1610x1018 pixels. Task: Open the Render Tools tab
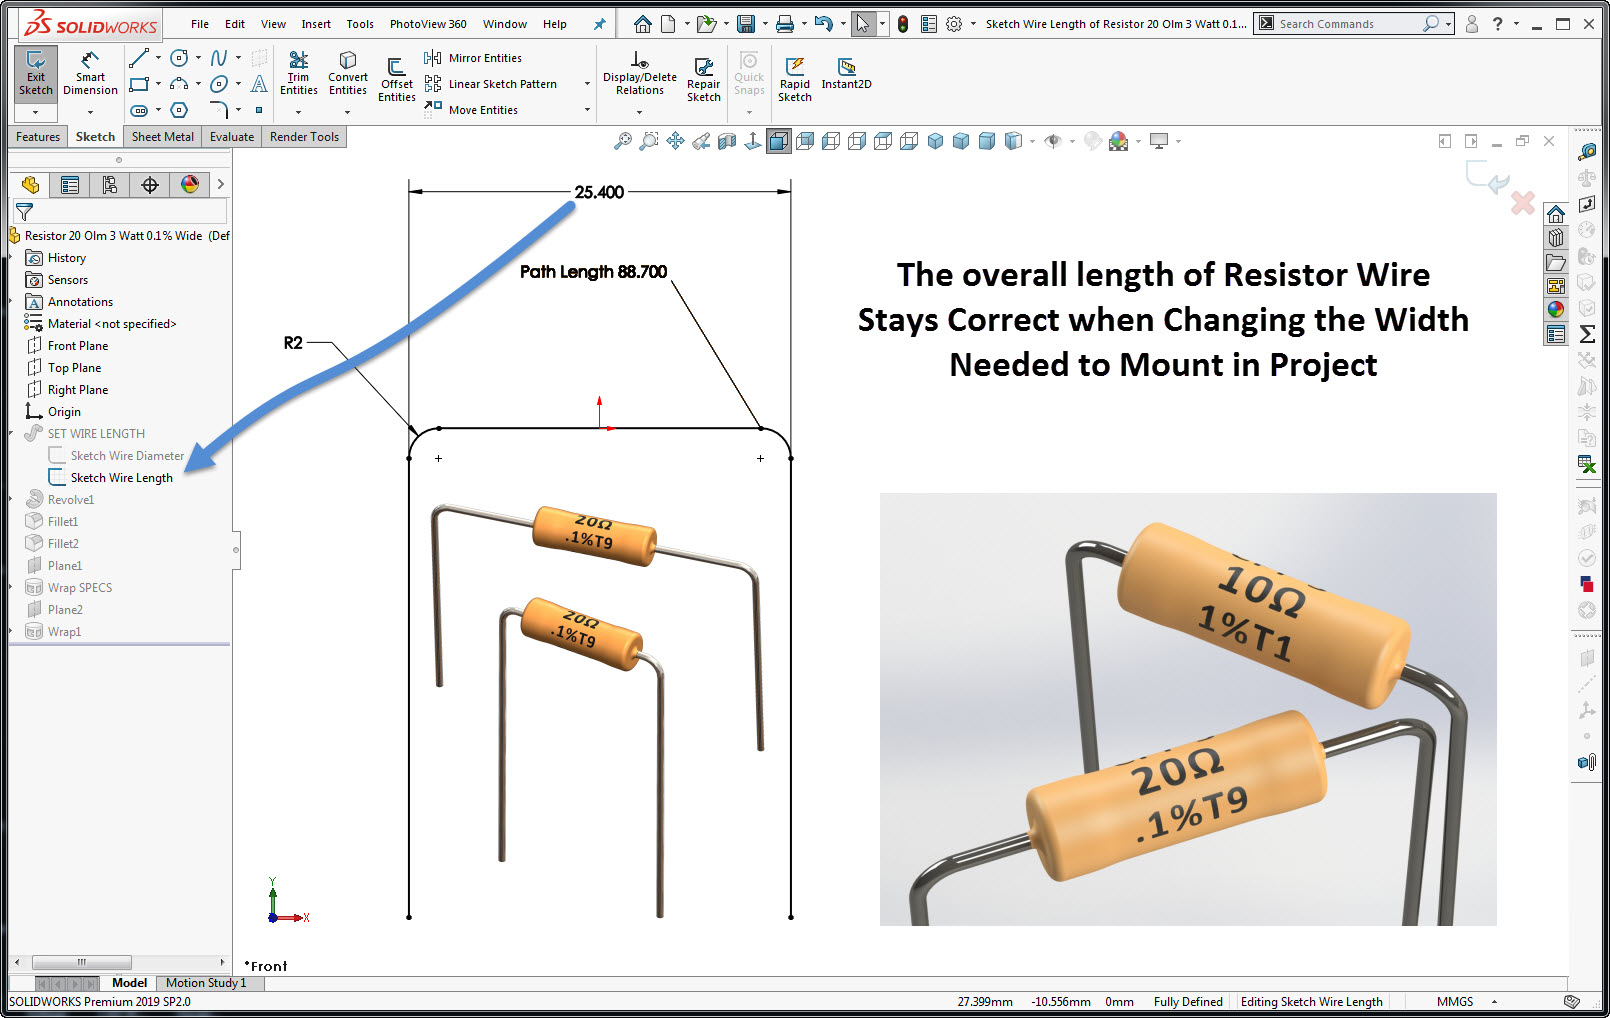point(304,137)
